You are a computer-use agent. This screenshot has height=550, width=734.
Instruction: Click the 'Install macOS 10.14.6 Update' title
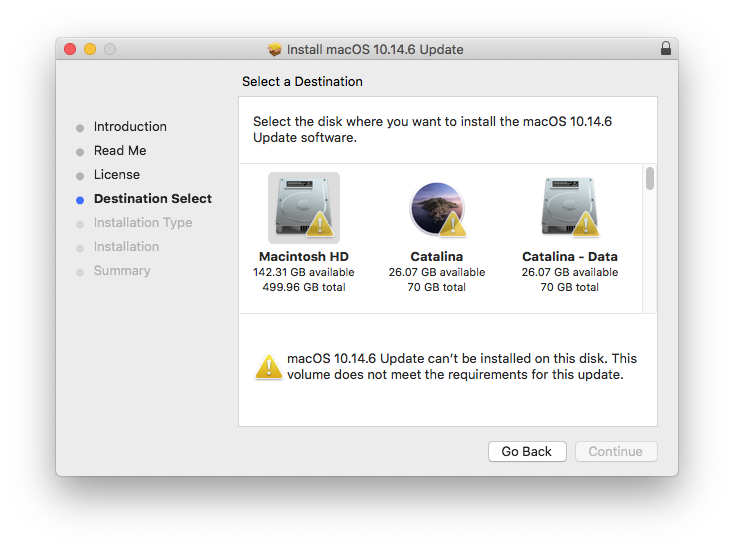pos(375,49)
